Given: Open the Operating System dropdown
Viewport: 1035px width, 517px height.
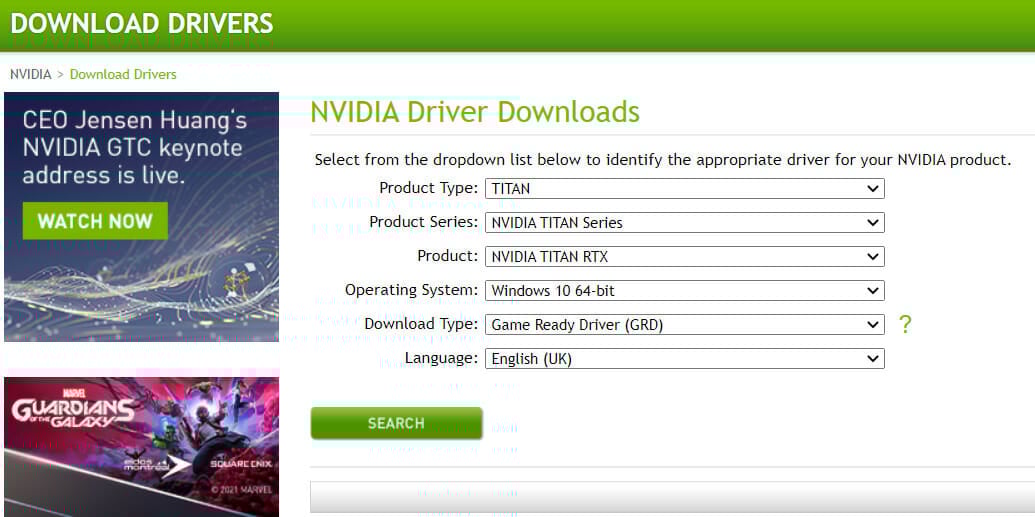Looking at the screenshot, I should [x=684, y=291].
